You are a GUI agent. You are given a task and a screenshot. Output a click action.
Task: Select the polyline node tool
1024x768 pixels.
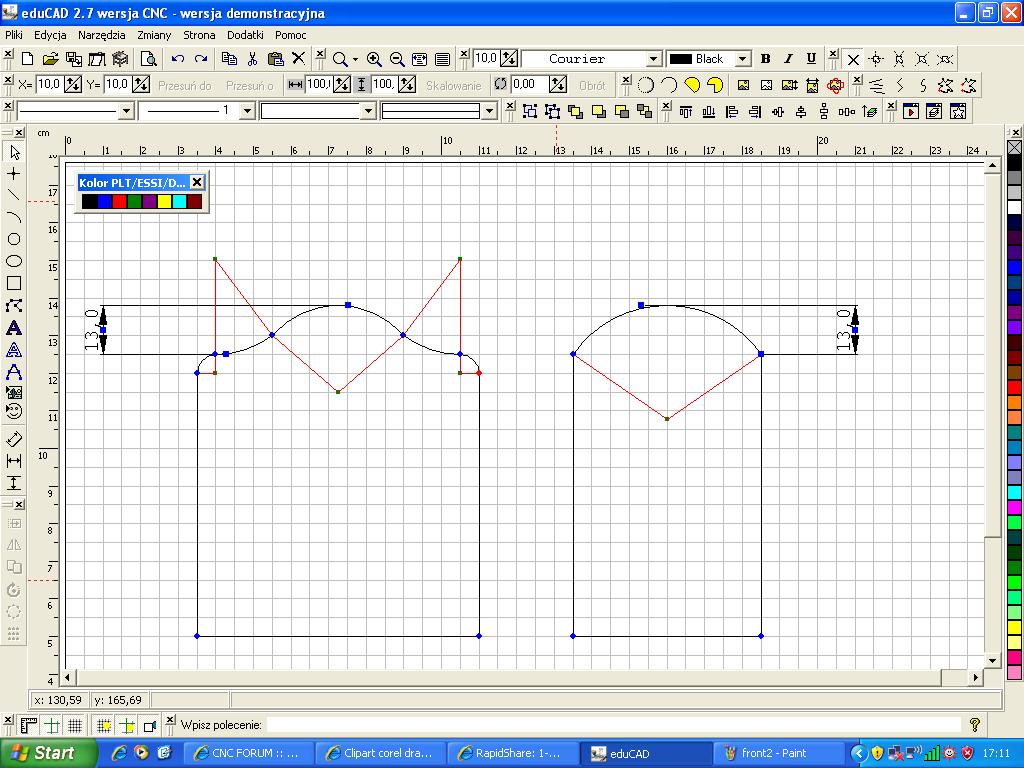(14, 306)
